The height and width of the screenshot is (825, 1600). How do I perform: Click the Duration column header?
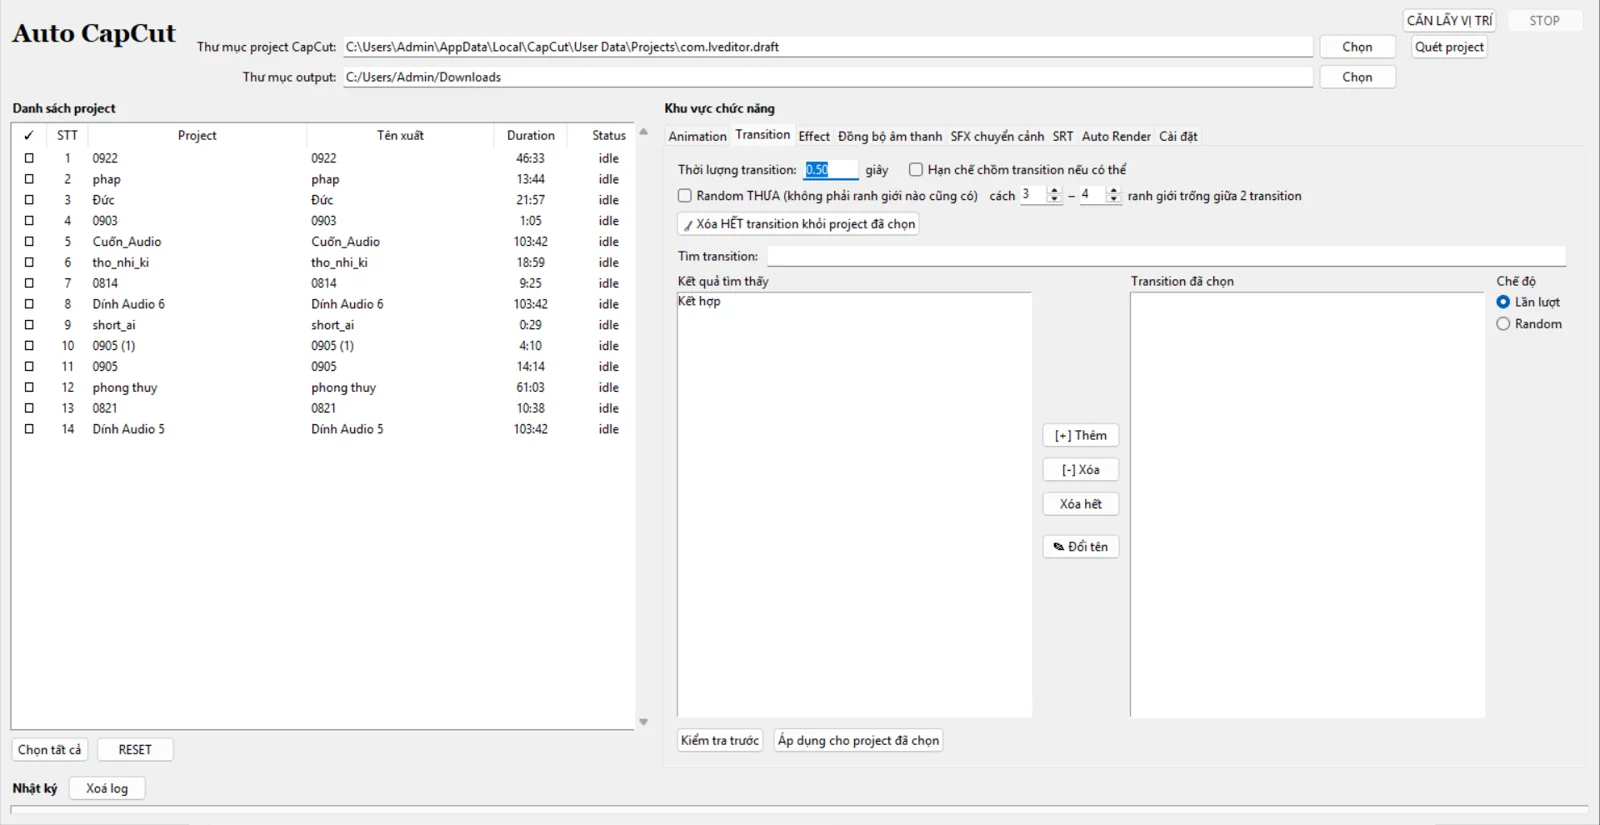click(530, 135)
